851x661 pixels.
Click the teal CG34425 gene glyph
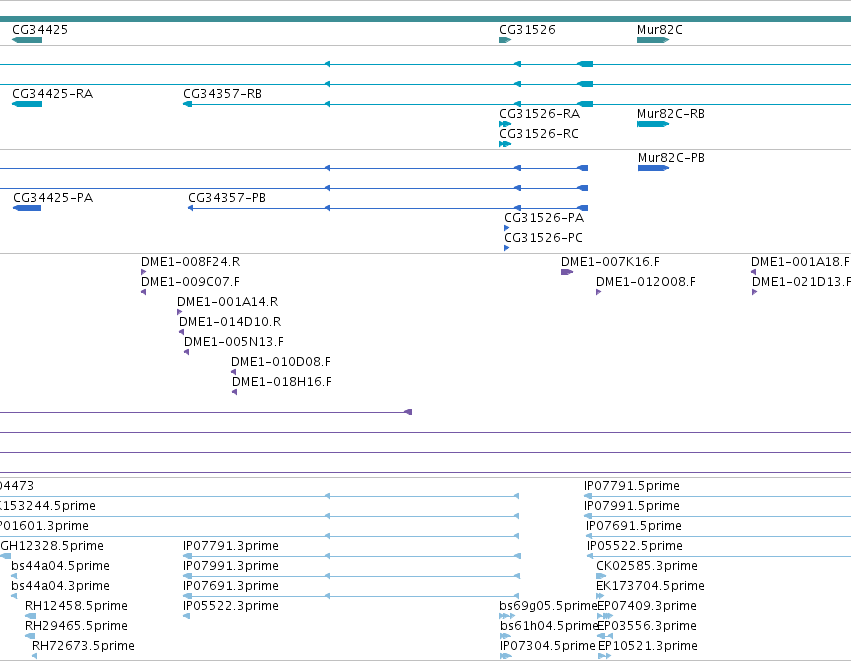(x=27, y=40)
